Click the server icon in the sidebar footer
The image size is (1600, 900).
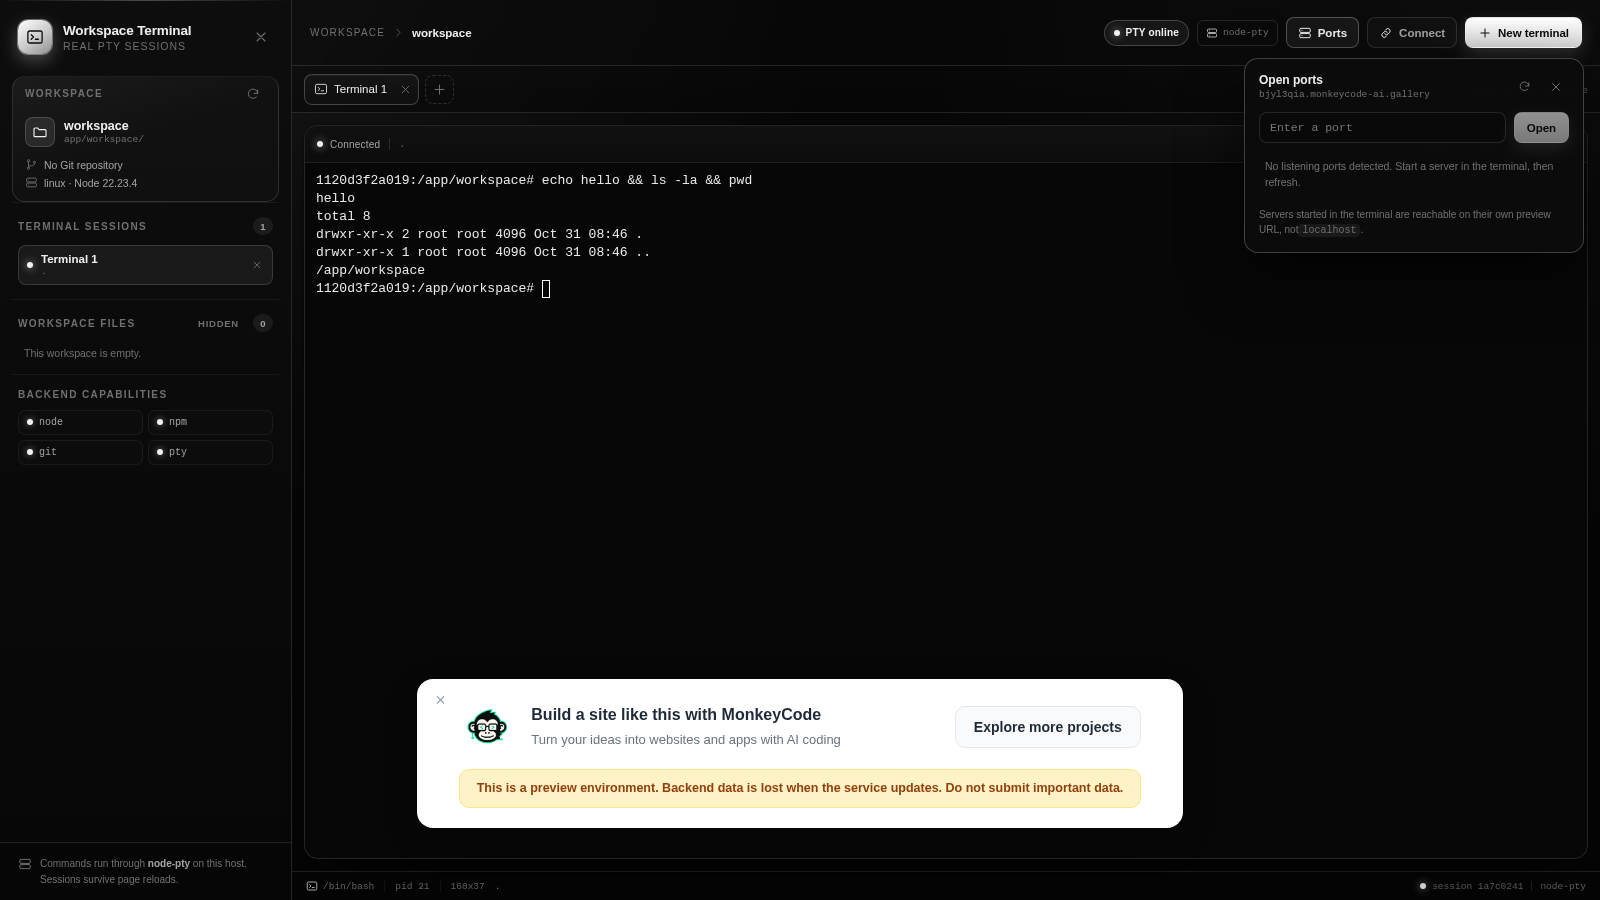25,864
